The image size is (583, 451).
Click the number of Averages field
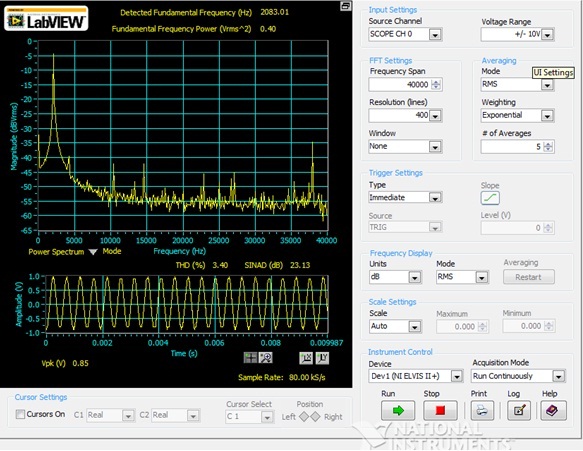coord(512,147)
